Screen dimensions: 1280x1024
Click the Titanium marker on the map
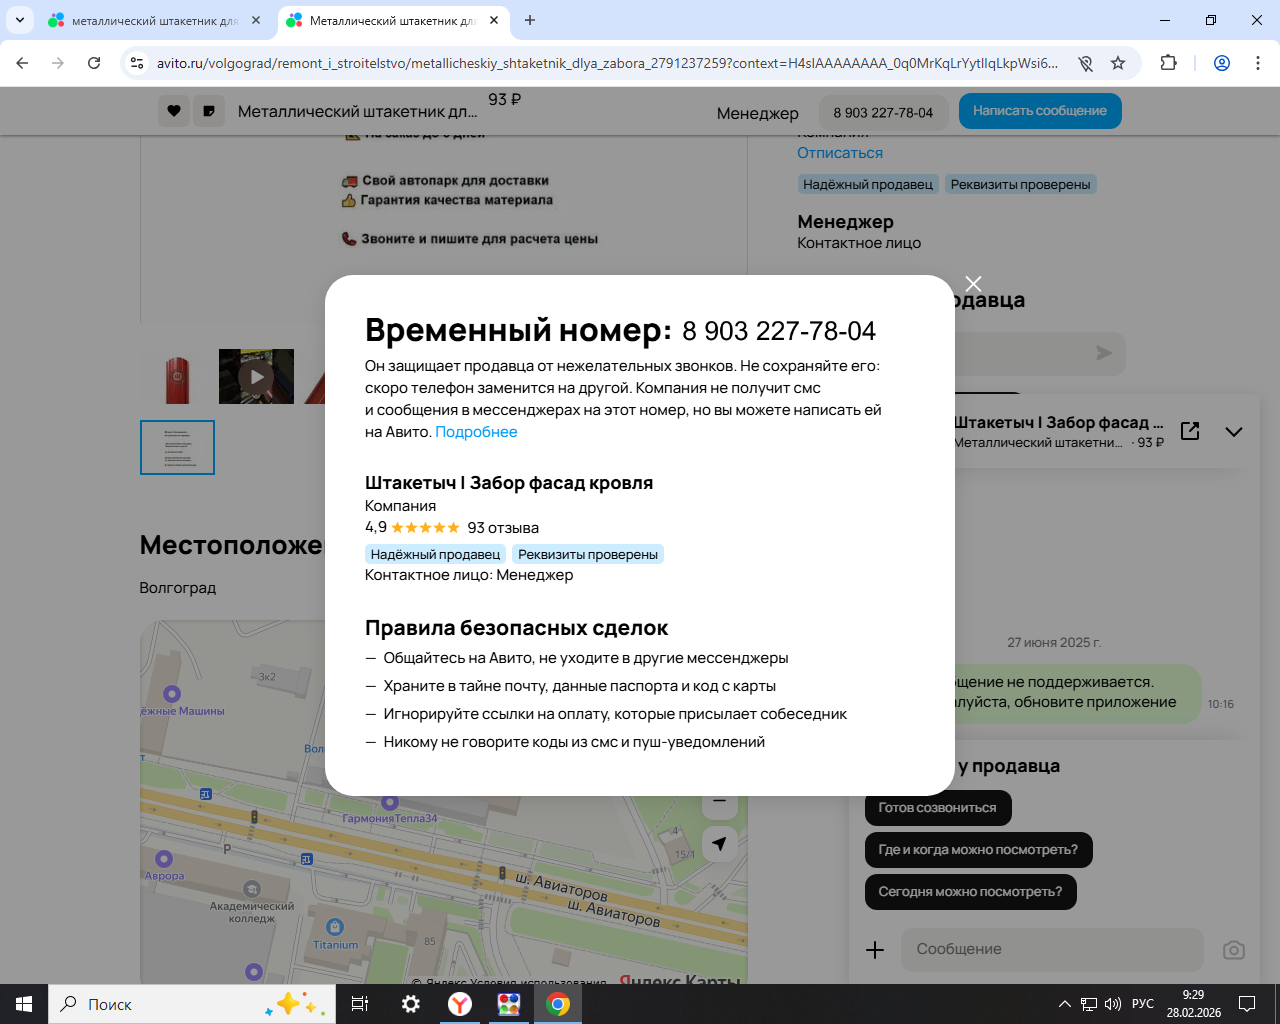[335, 928]
